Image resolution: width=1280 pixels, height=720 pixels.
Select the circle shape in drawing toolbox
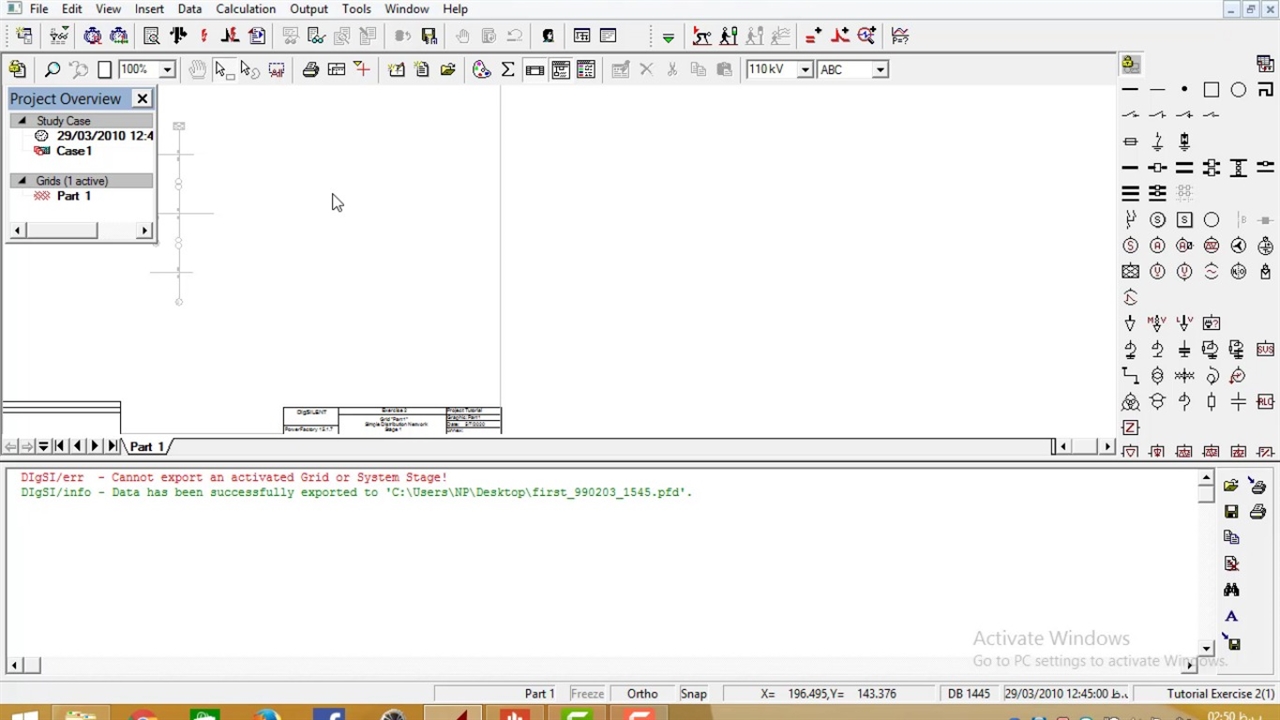click(x=1238, y=90)
